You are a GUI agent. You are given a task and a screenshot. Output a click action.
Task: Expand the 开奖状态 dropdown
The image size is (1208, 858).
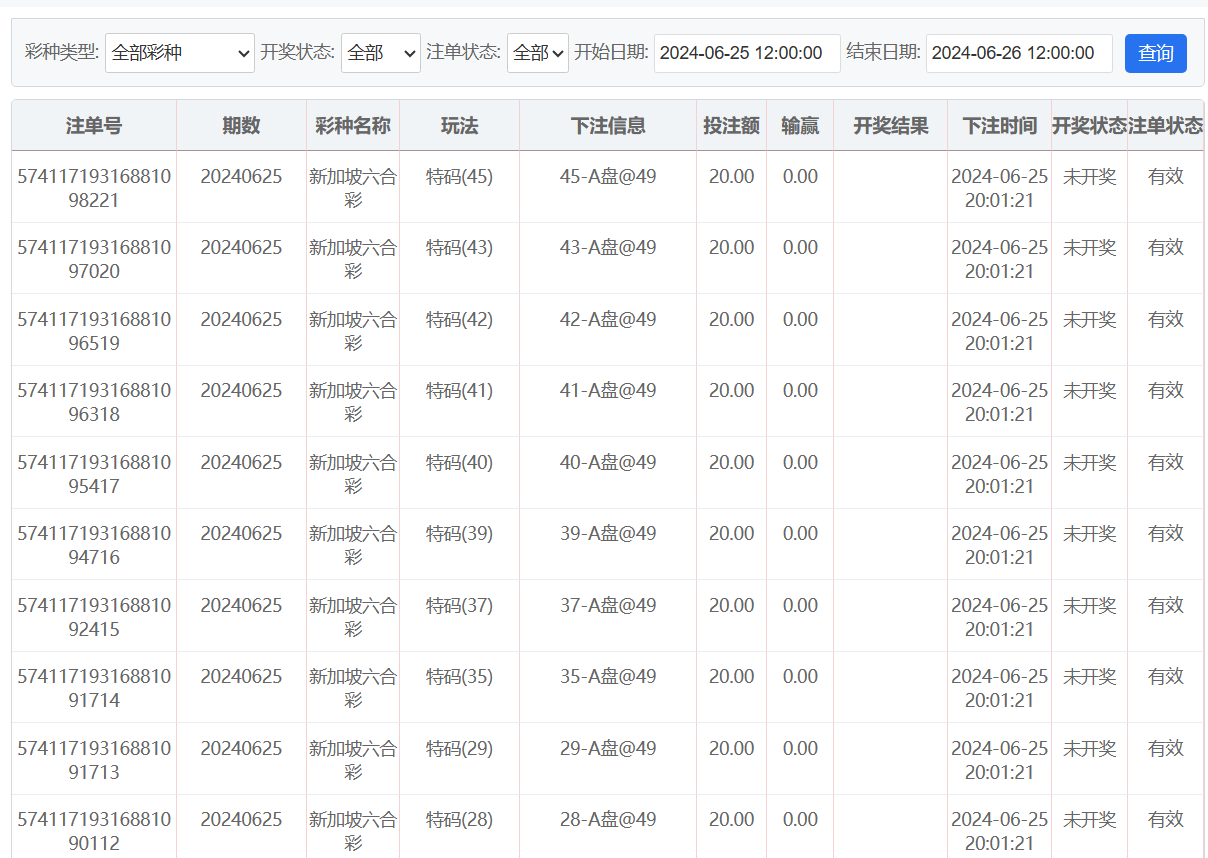click(x=381, y=53)
